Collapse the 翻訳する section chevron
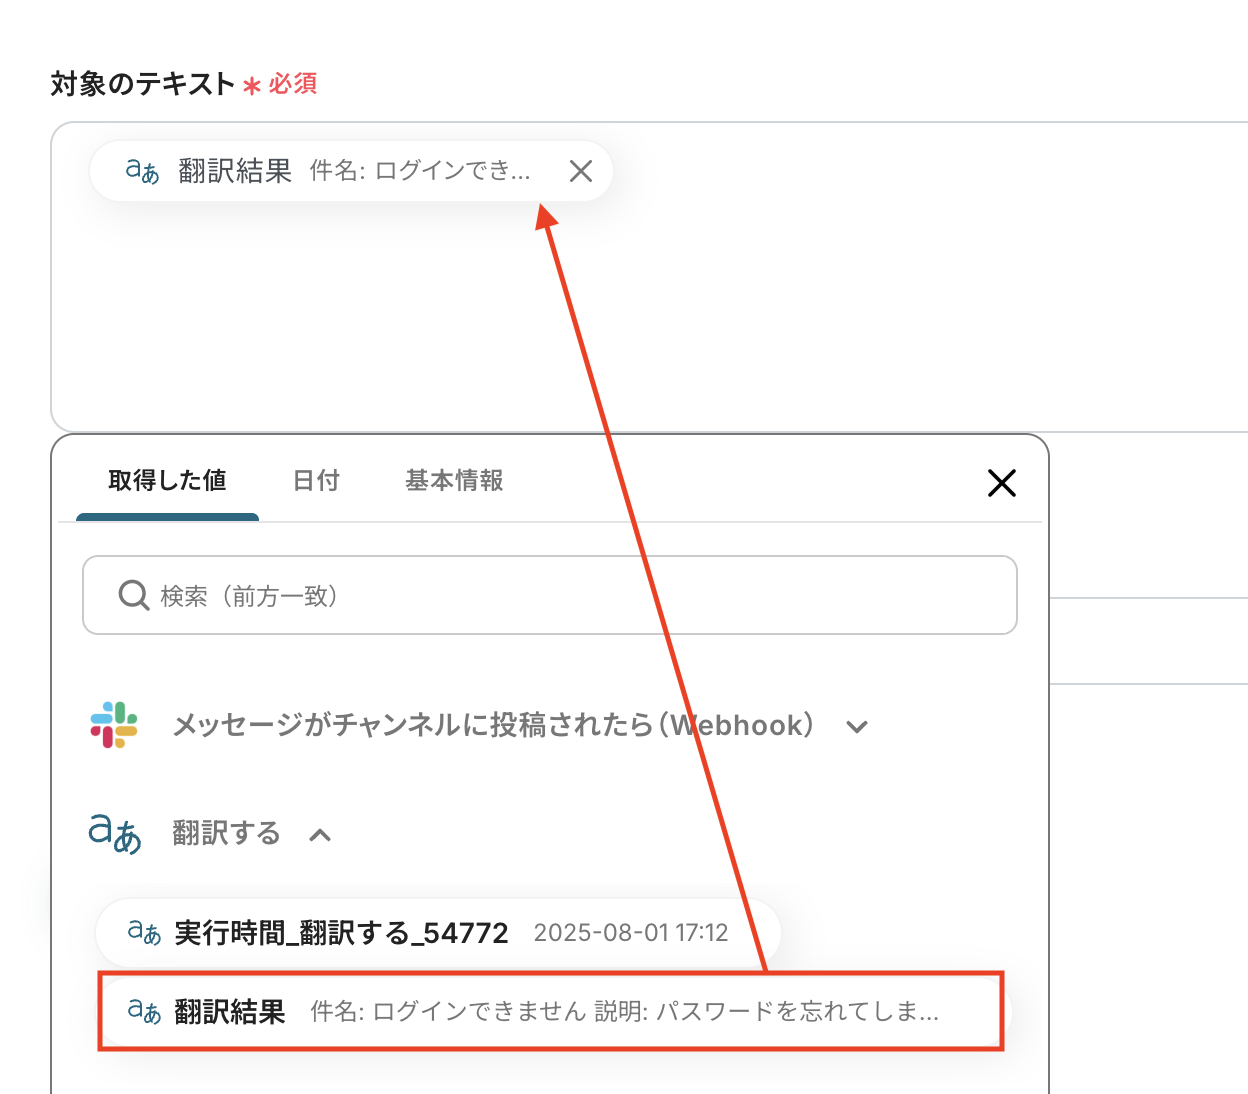This screenshot has height=1094, width=1248. (x=320, y=835)
